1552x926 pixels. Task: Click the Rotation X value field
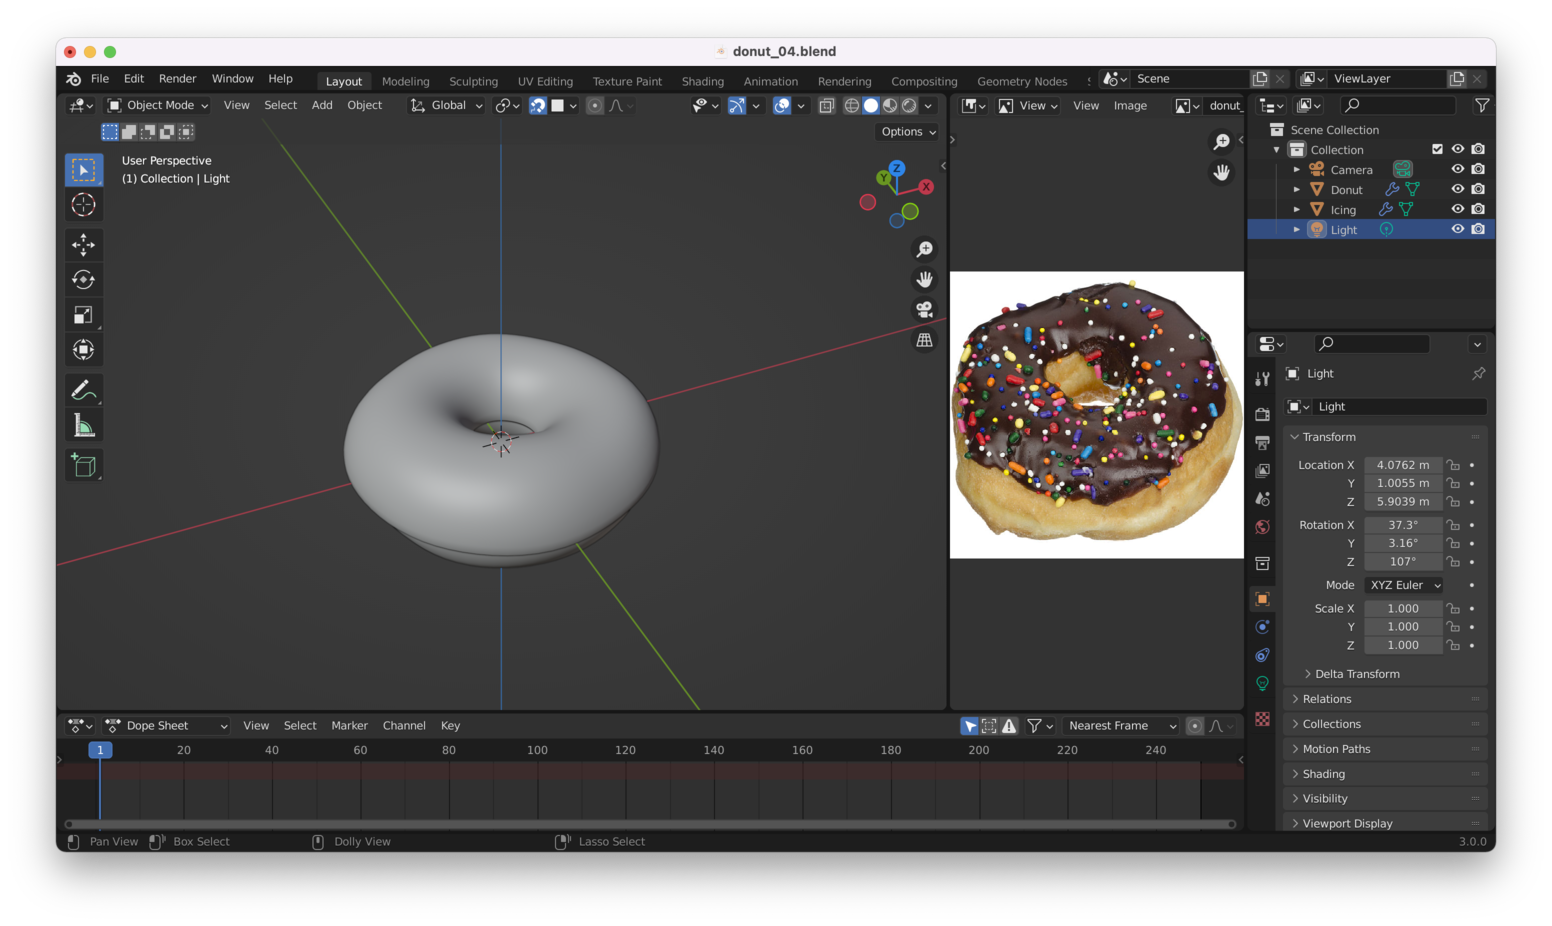(1402, 524)
